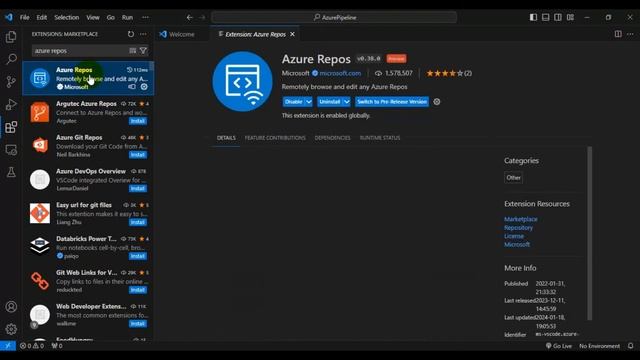Open the Run menu
640x360 pixels.
[x=127, y=18]
